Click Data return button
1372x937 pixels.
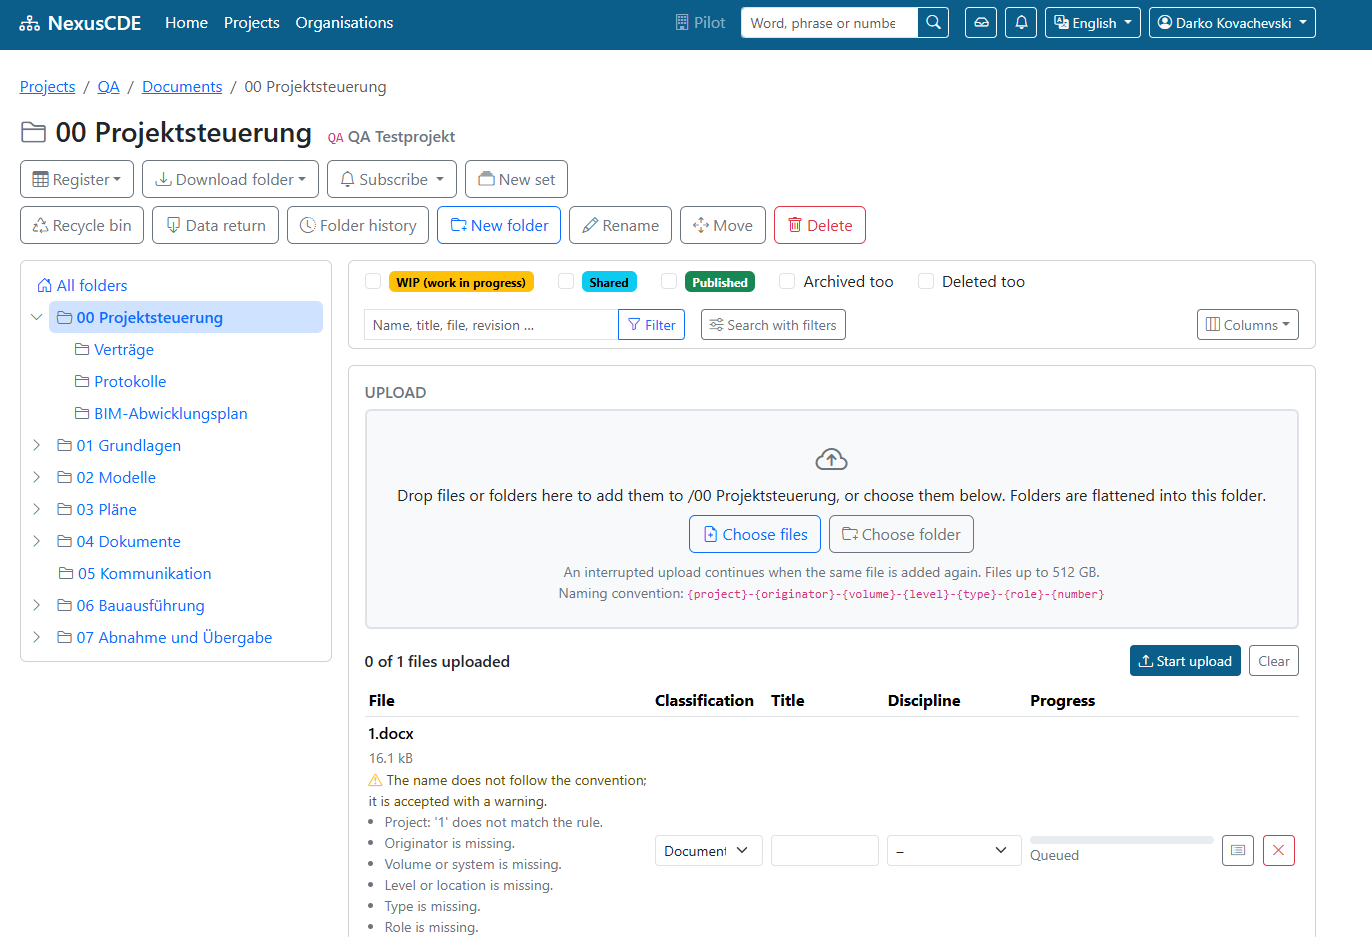215,225
